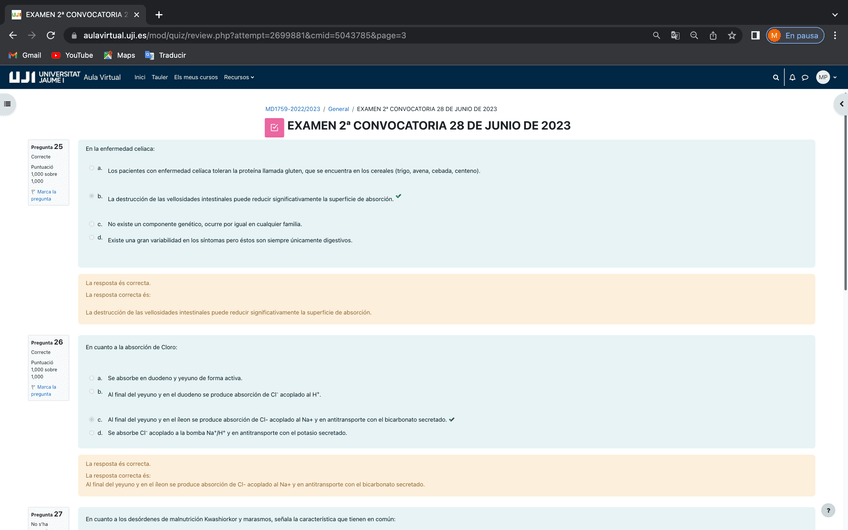This screenshot has height=530, width=848.
Task: Click the help question mark button
Action: click(x=827, y=510)
